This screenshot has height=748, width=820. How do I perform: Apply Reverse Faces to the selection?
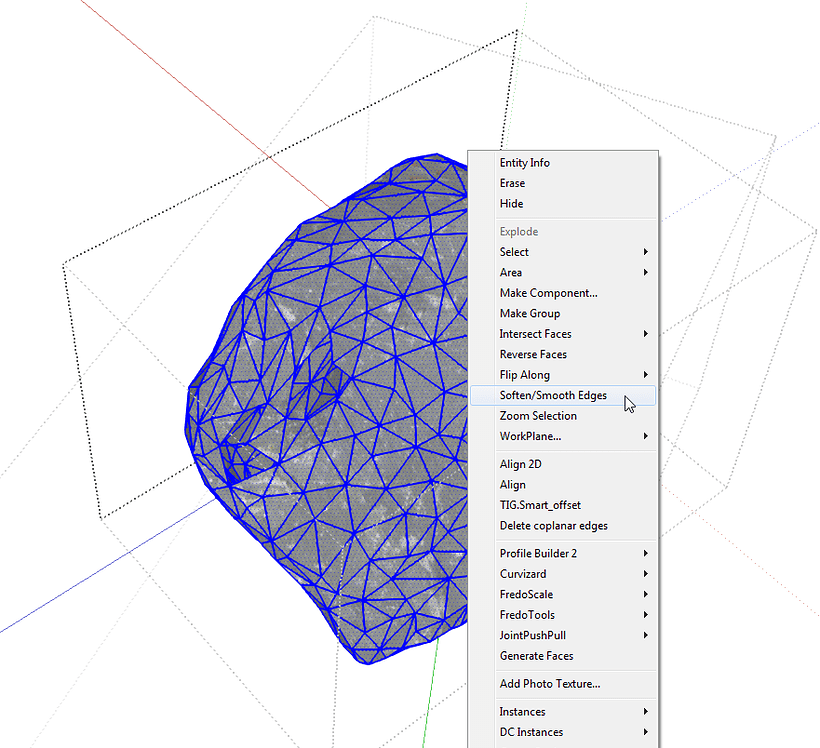pos(535,354)
